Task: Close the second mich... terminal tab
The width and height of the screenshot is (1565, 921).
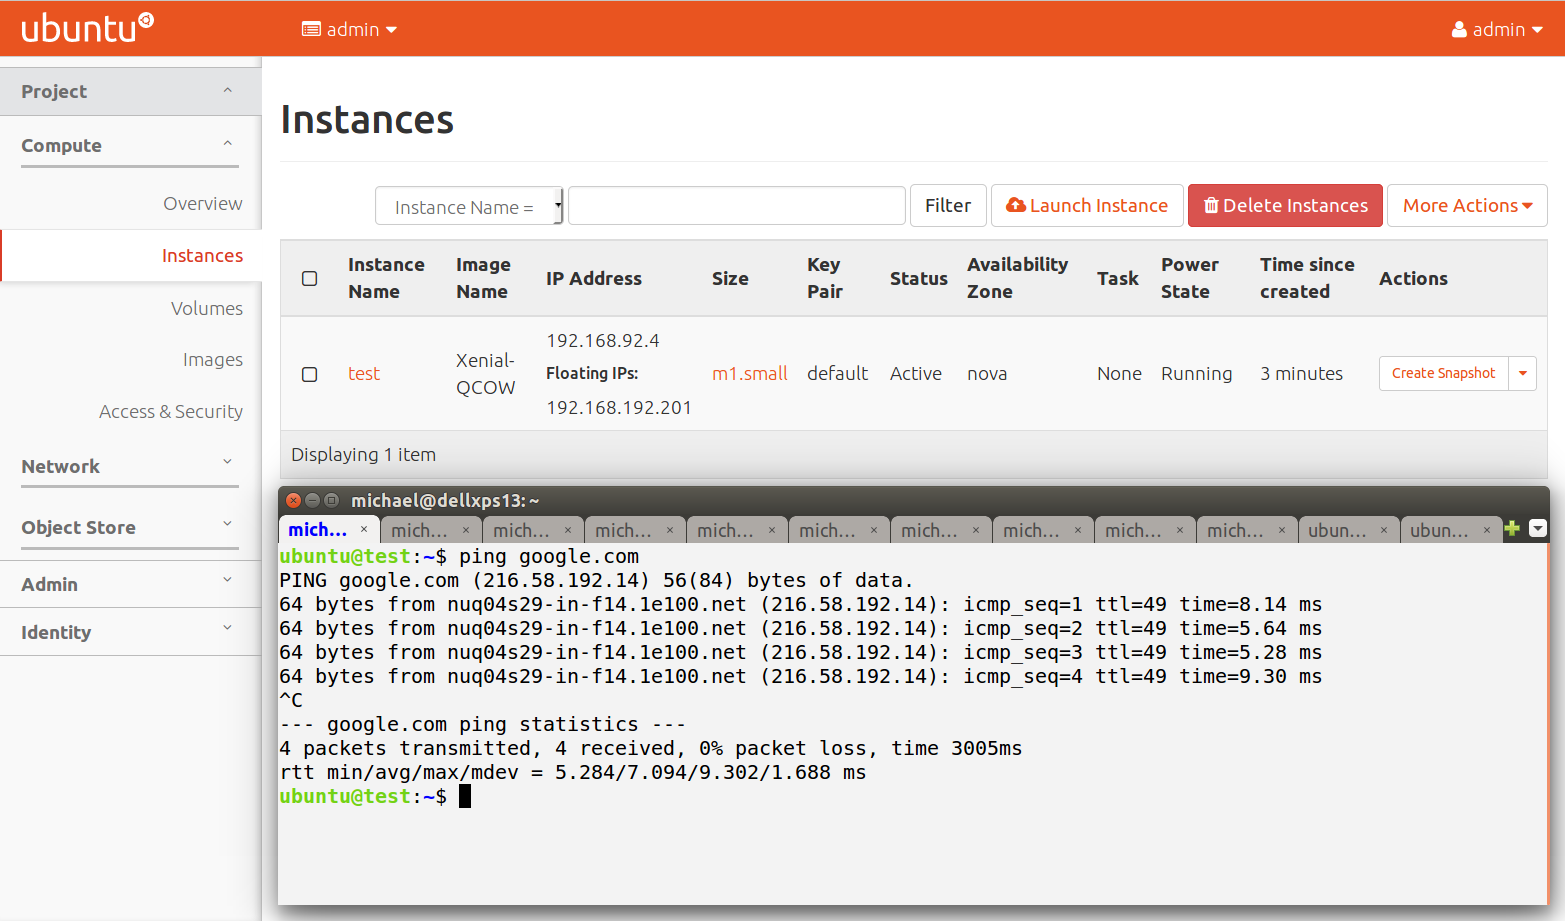Action: [466, 530]
